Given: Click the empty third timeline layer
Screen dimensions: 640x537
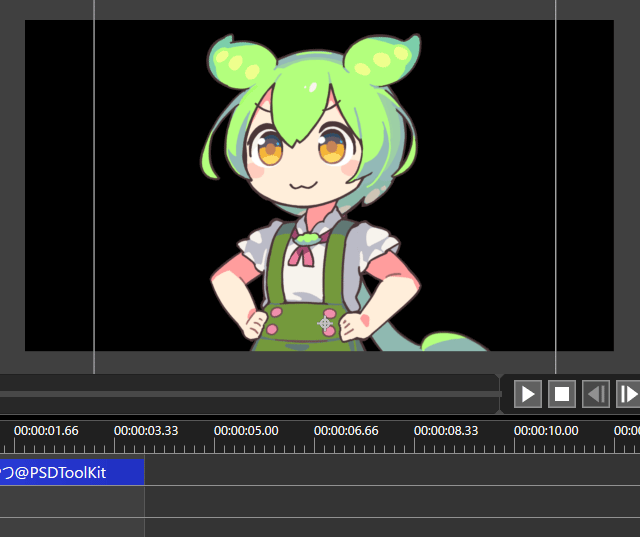Looking at the screenshot, I should coord(390,528).
